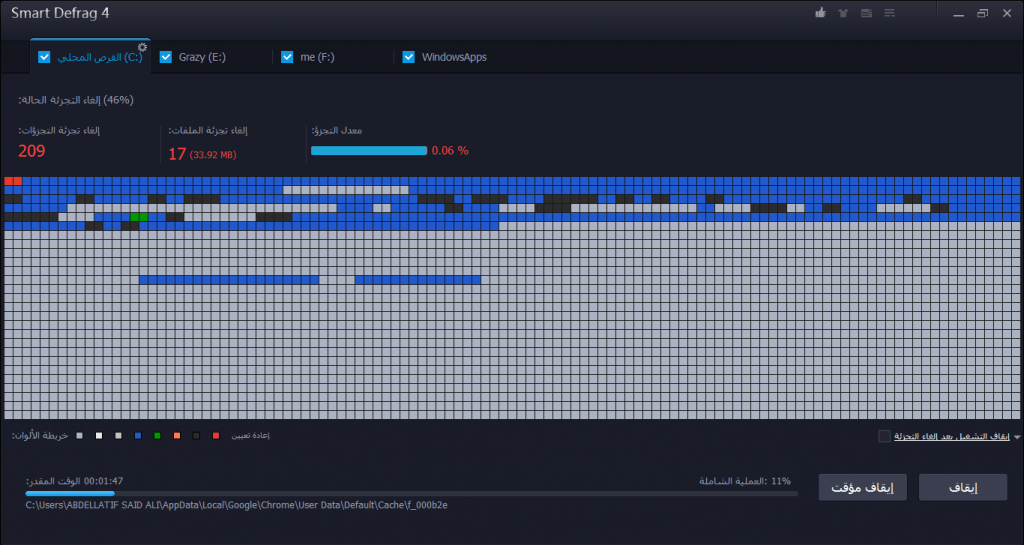Screen dimensions: 1024x545
Task: Click the estimated time 00:01:47
Action: point(103,481)
